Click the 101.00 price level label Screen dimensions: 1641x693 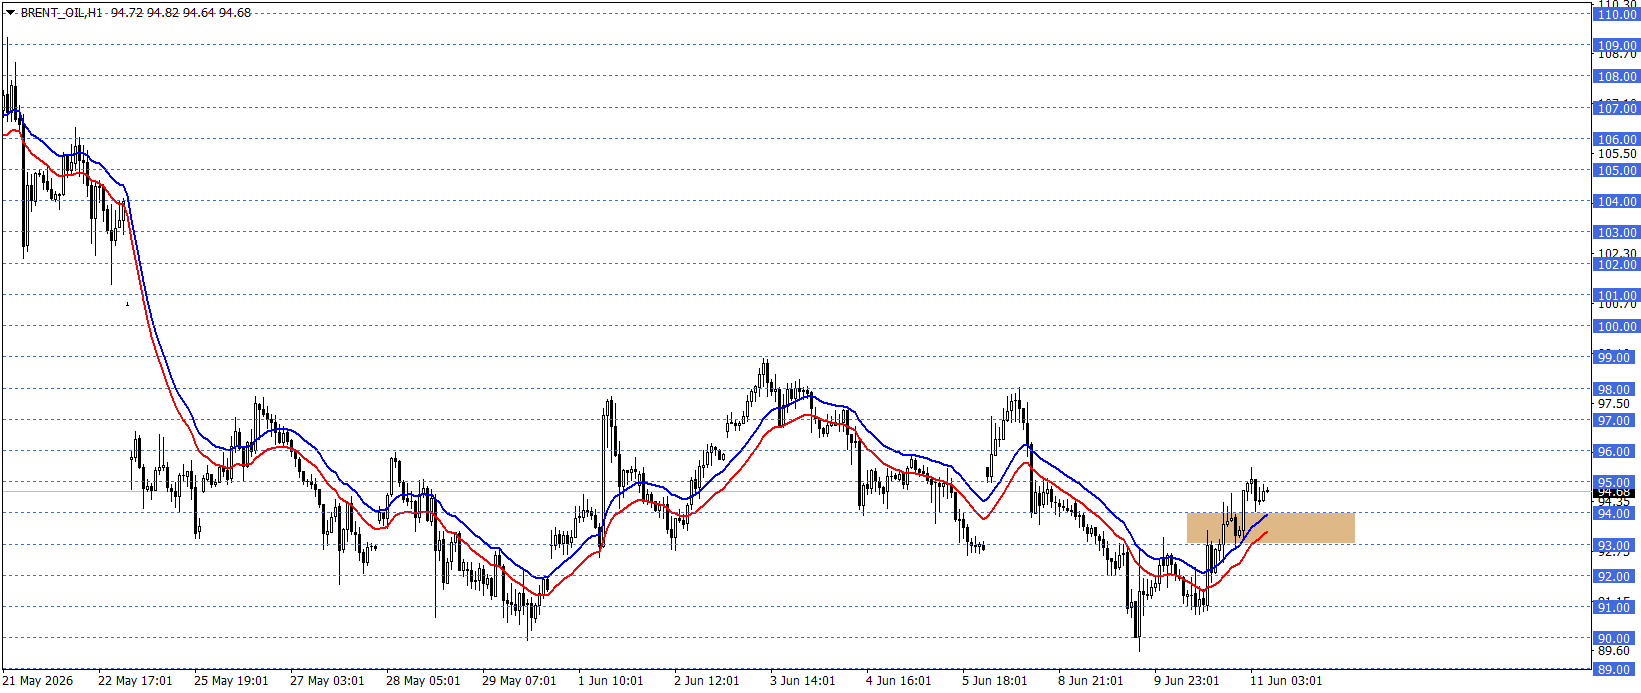pos(1616,296)
